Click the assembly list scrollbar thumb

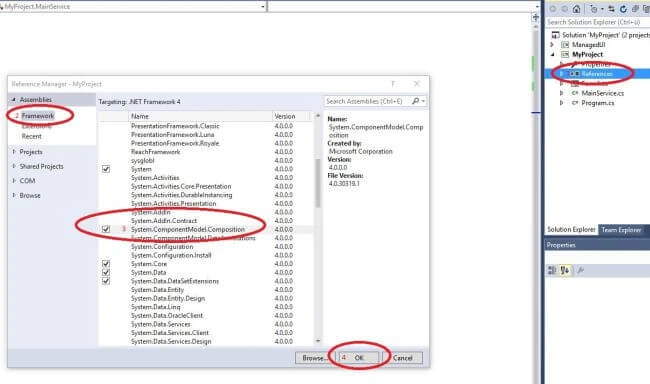pos(318,183)
